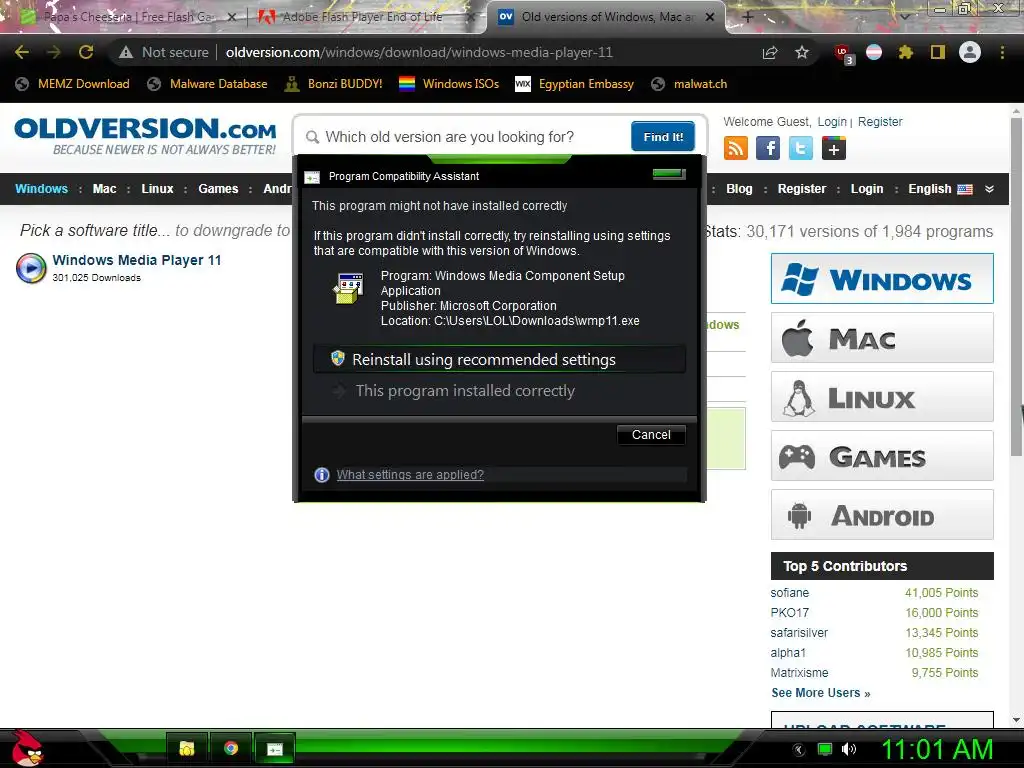Open the Twitter icon on OldVersion header

click(801, 148)
